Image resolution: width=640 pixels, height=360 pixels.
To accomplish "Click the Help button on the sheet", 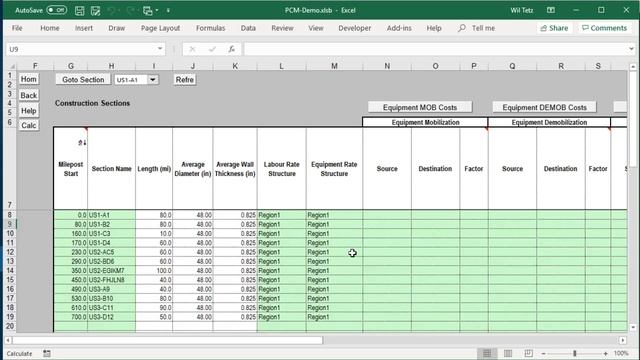I will [29, 111].
